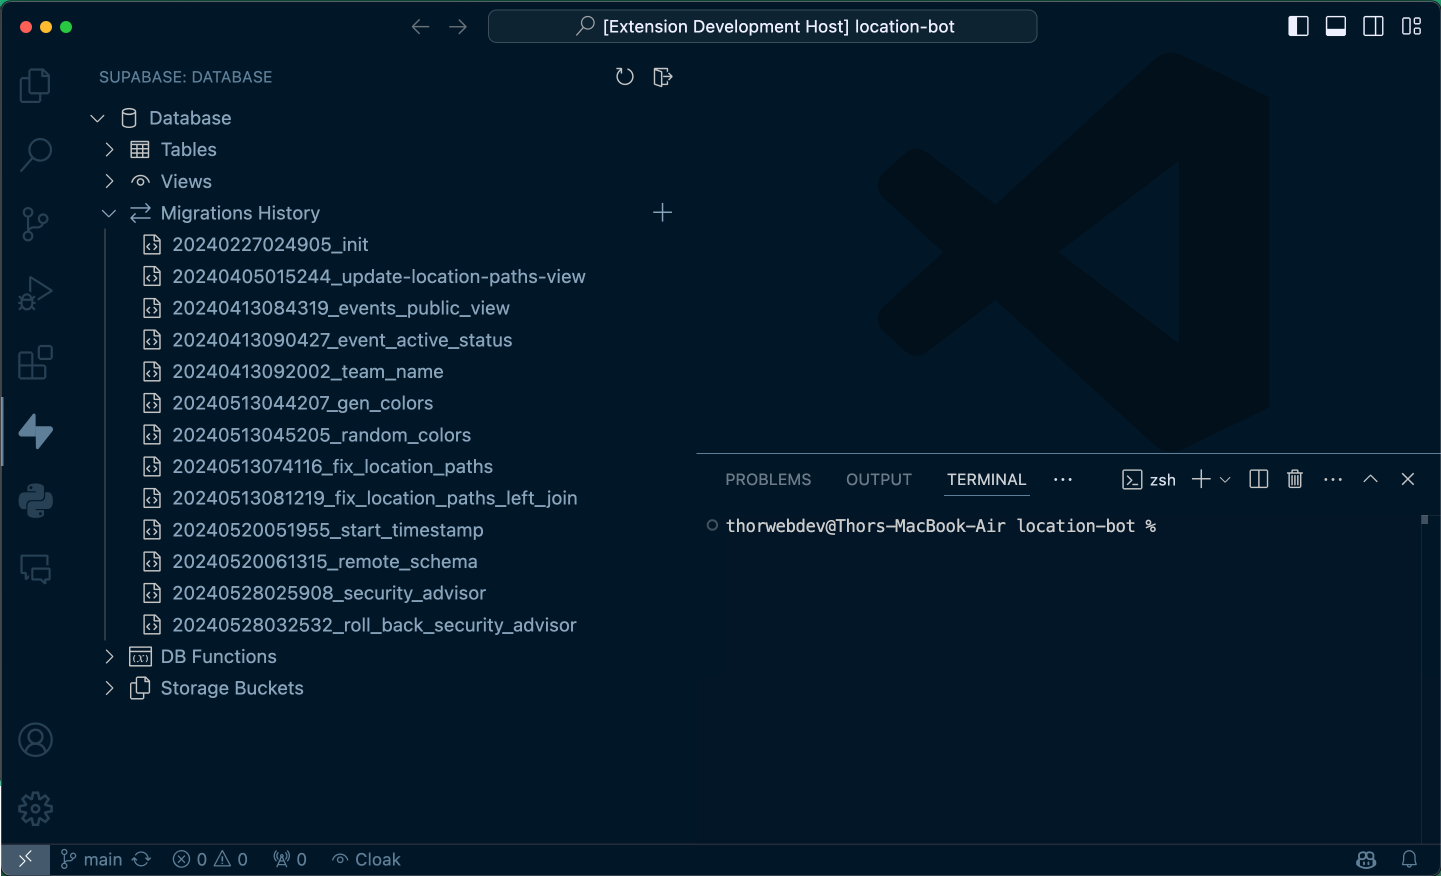This screenshot has height=876, width=1441.
Task: Open additional panel views ellipsis
Action: tap(1063, 479)
